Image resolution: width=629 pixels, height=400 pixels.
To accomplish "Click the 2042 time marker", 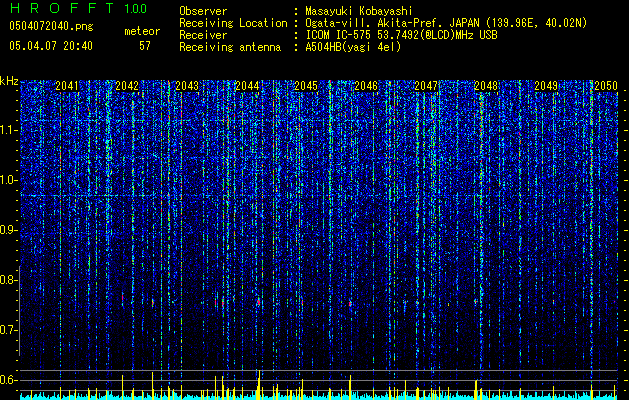I will (x=127, y=86).
